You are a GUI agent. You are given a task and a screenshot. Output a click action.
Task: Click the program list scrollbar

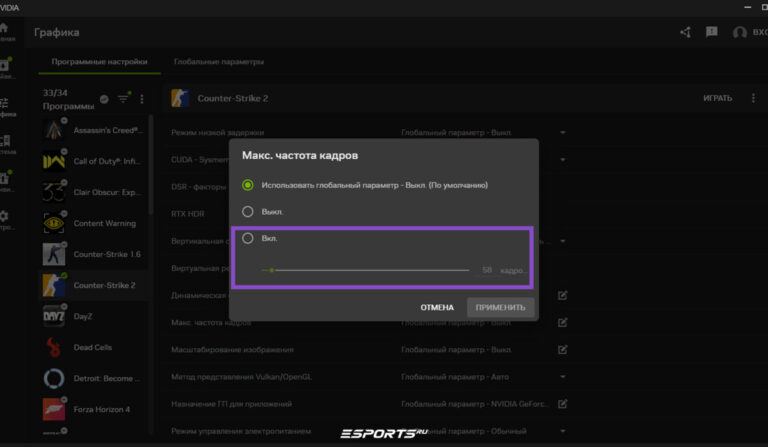(151, 165)
